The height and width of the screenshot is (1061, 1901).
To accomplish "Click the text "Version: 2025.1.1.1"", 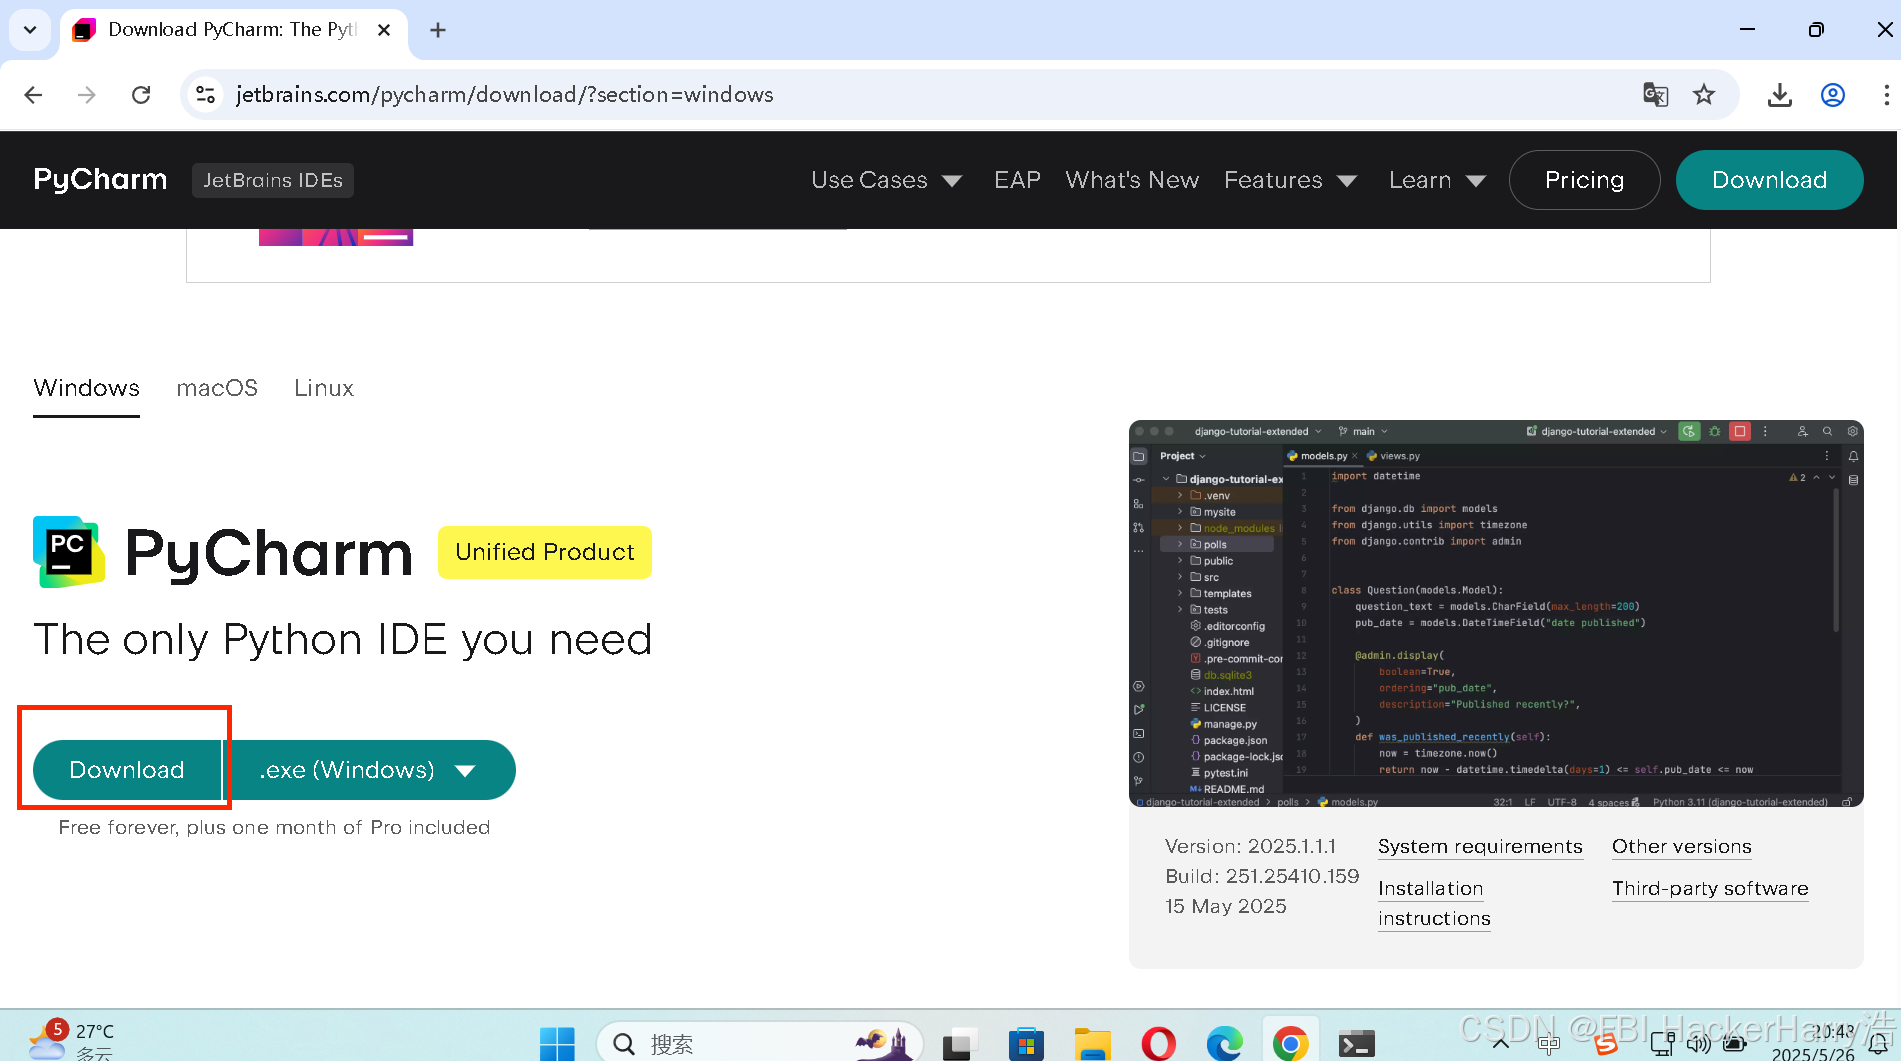I will (1250, 847).
